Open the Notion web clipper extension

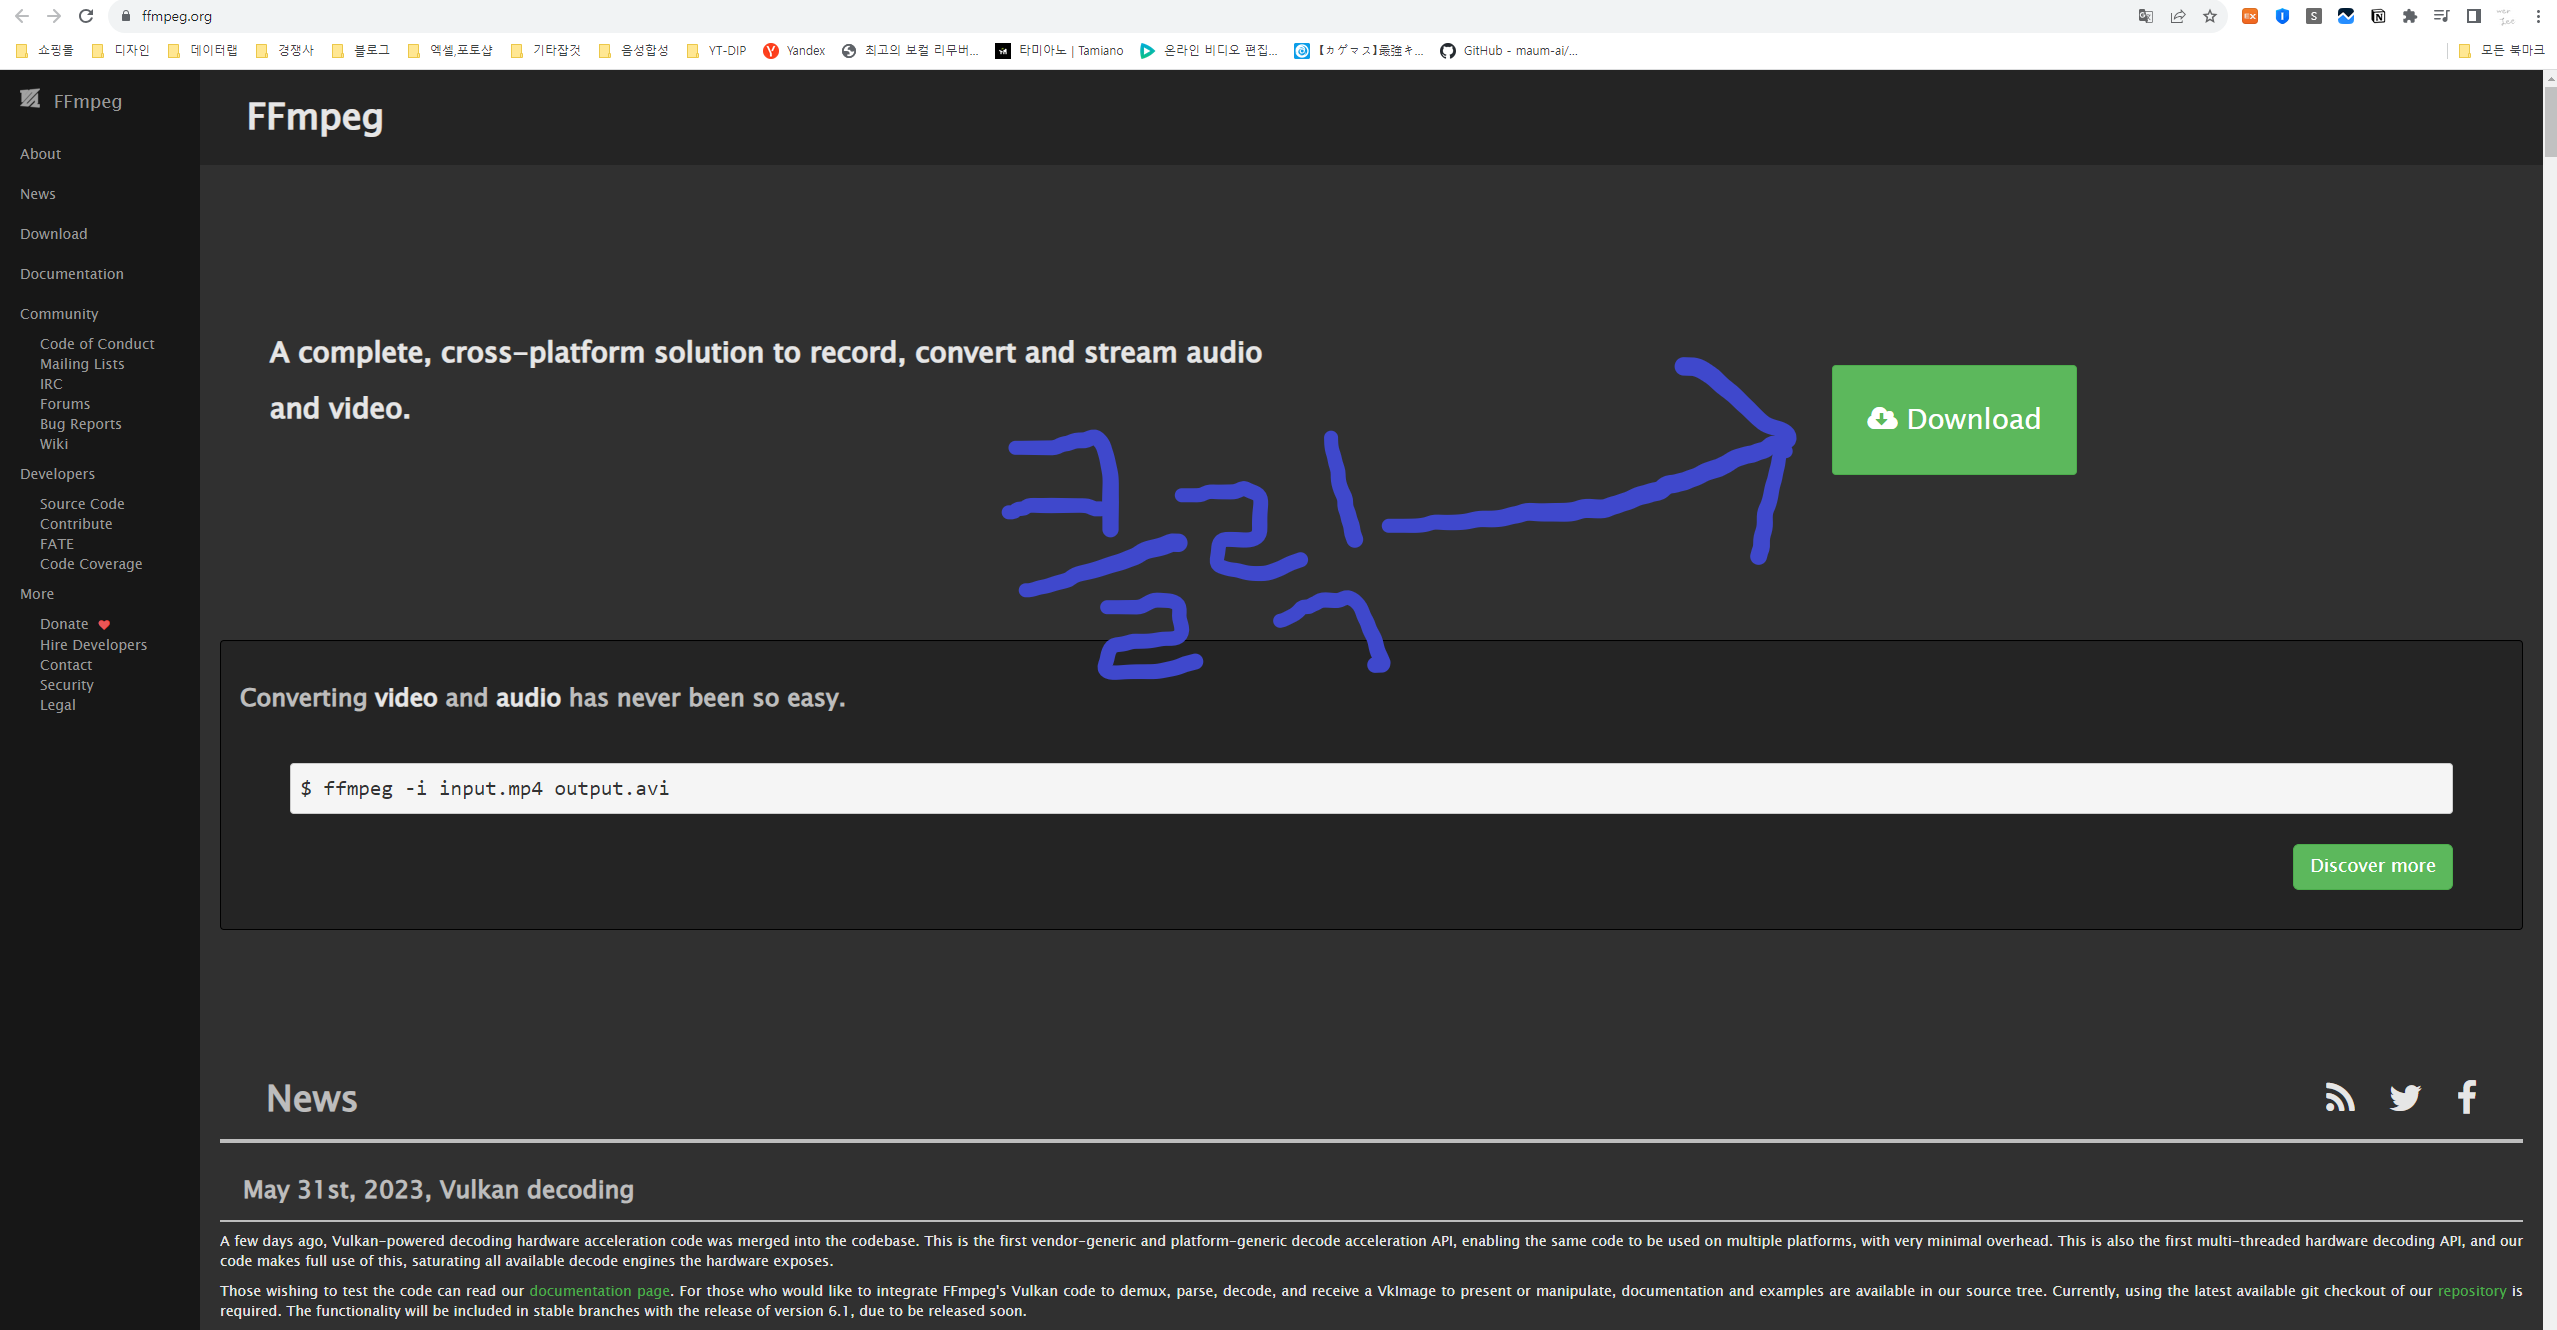(2378, 16)
